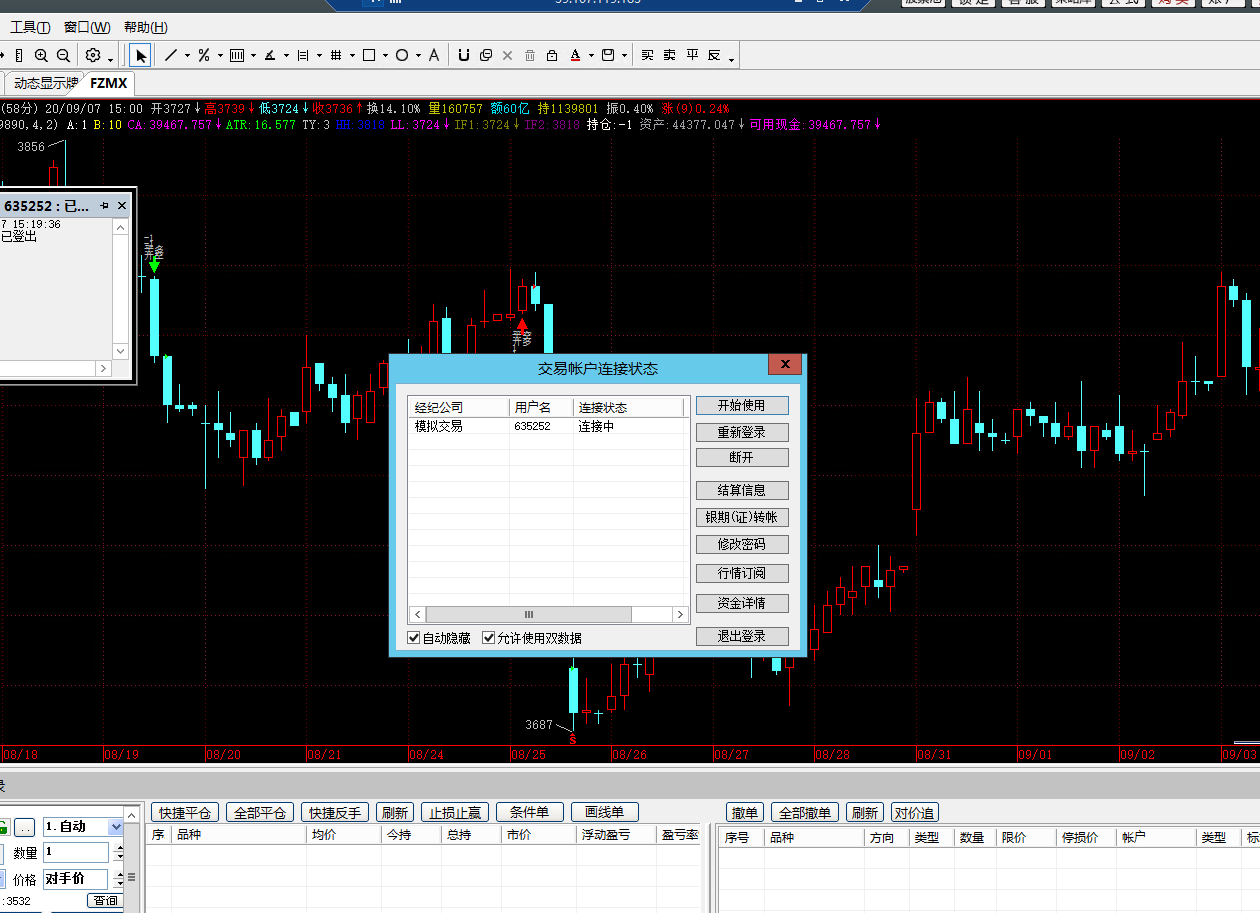Click the 行情订阅 button
This screenshot has height=913, width=1260.
point(742,574)
